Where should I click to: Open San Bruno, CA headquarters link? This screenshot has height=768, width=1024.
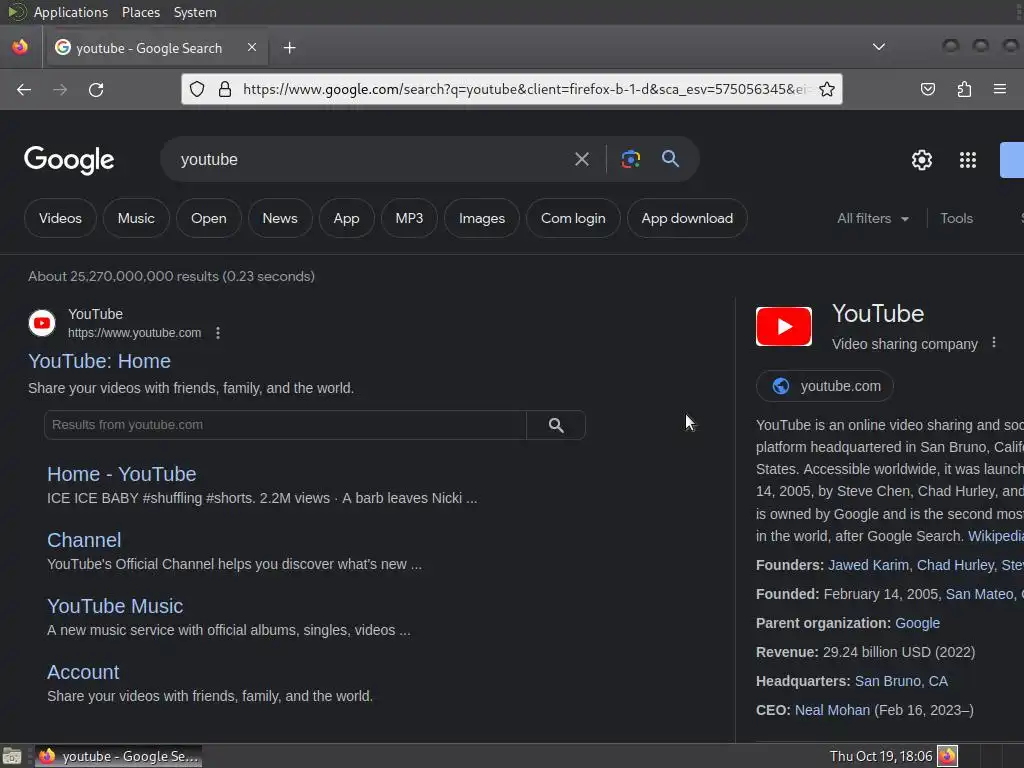coord(901,681)
